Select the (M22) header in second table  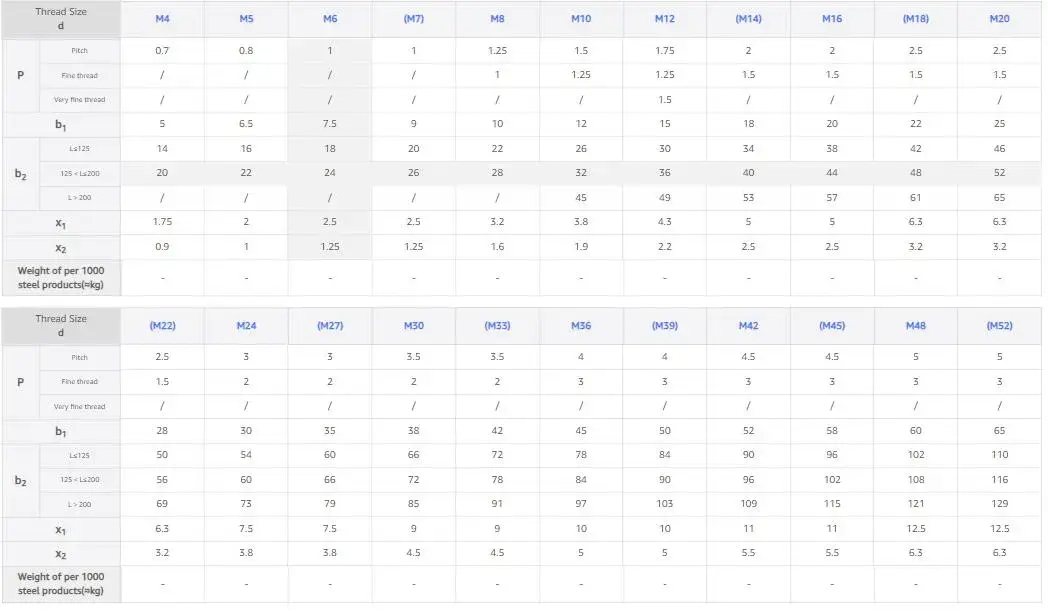162,326
